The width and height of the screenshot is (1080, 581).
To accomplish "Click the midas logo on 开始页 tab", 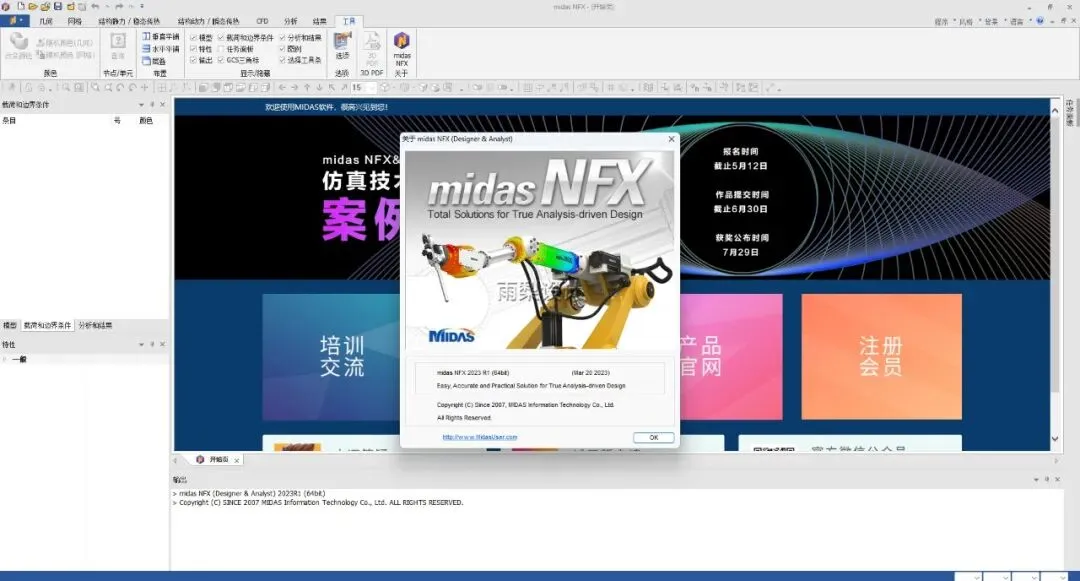I will (x=200, y=459).
